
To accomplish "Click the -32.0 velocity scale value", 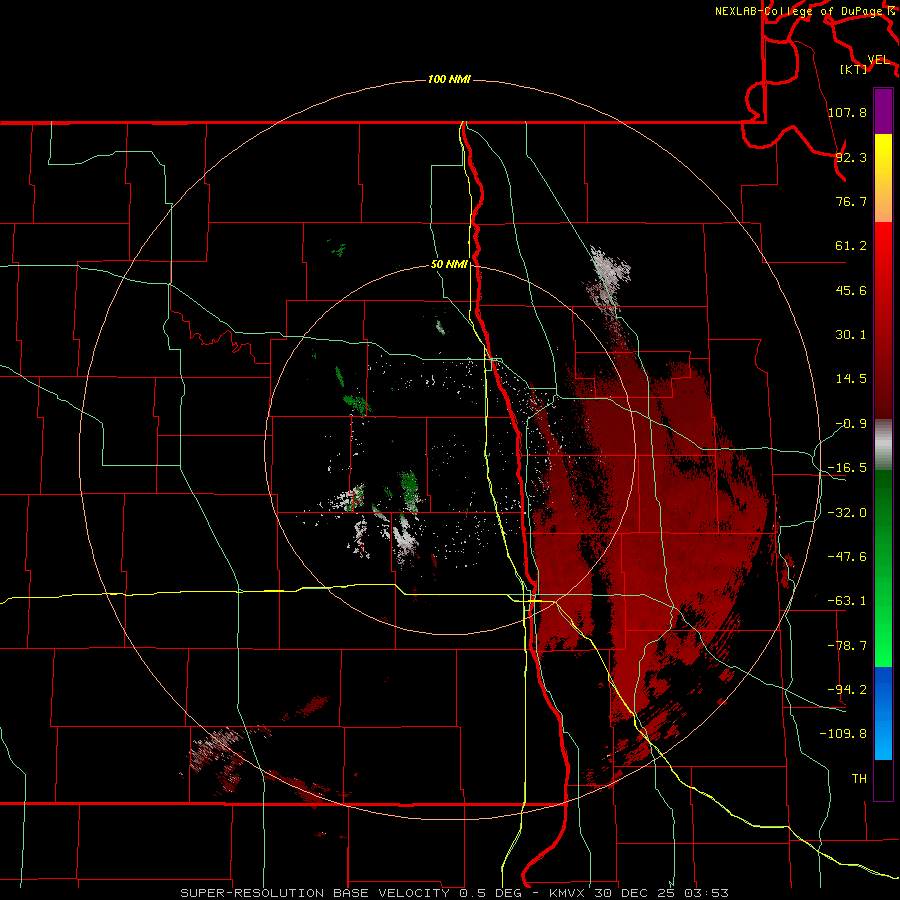I will pyautogui.click(x=847, y=513).
